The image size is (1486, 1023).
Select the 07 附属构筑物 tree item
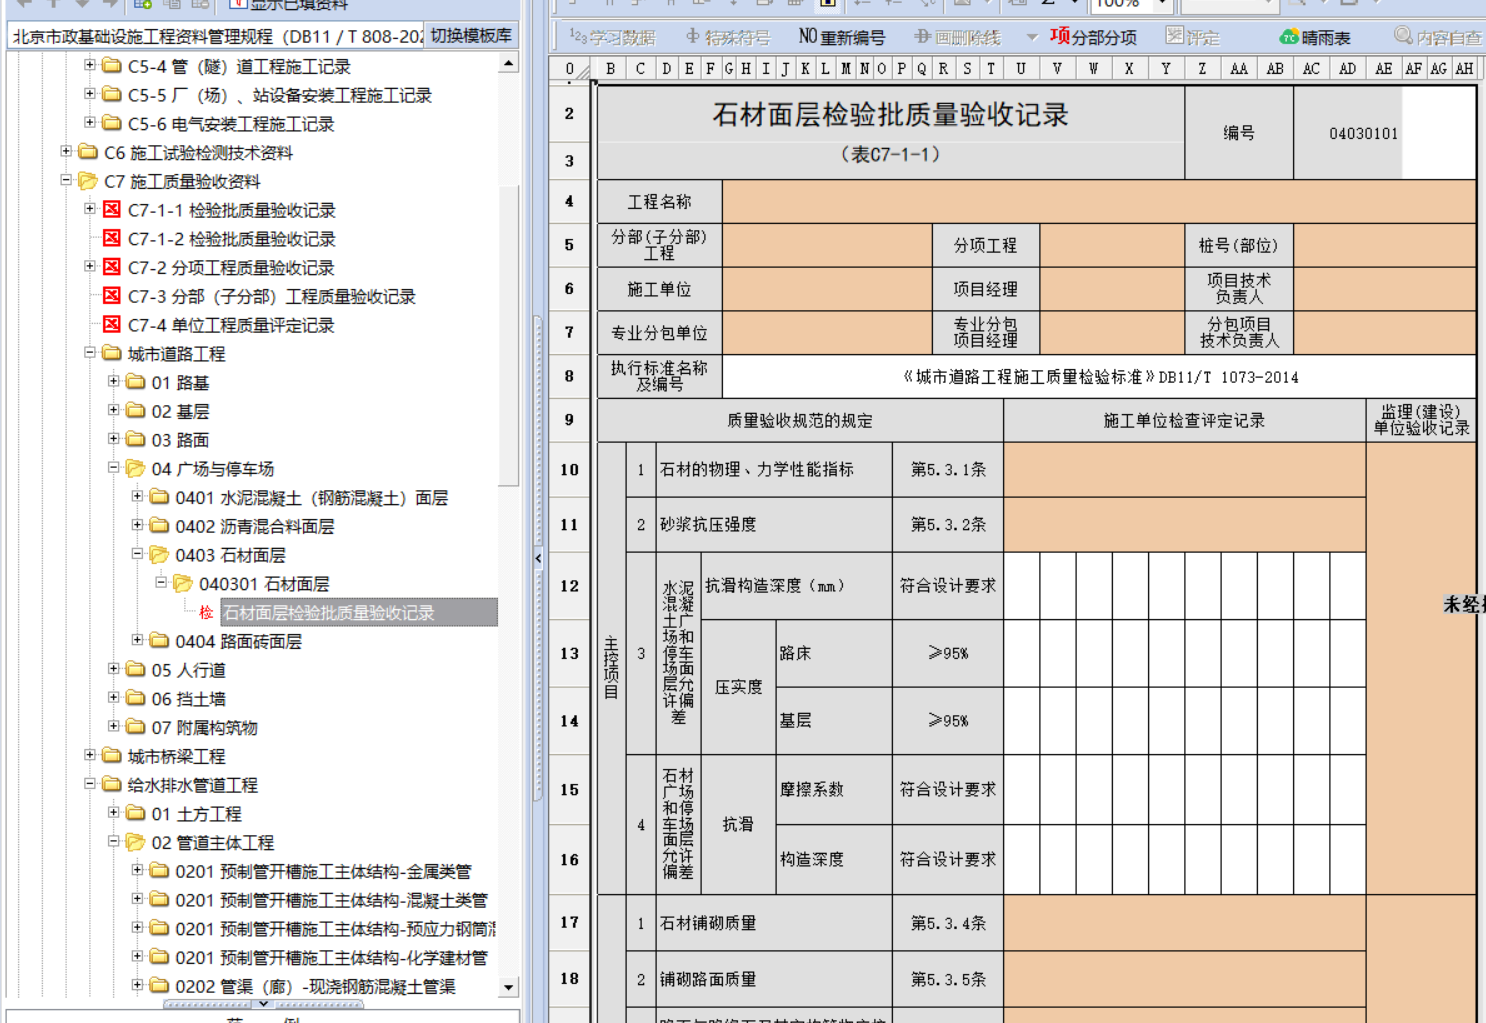(x=204, y=727)
